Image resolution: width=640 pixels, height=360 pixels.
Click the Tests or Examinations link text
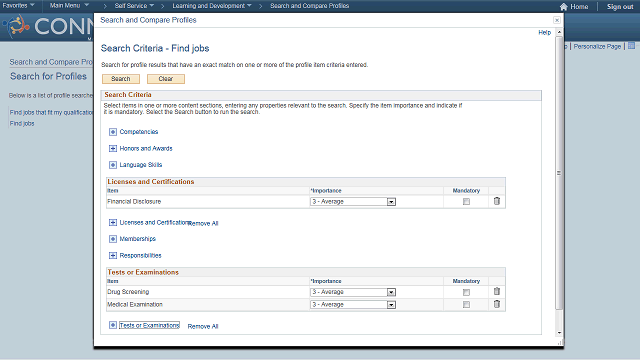click(149, 325)
